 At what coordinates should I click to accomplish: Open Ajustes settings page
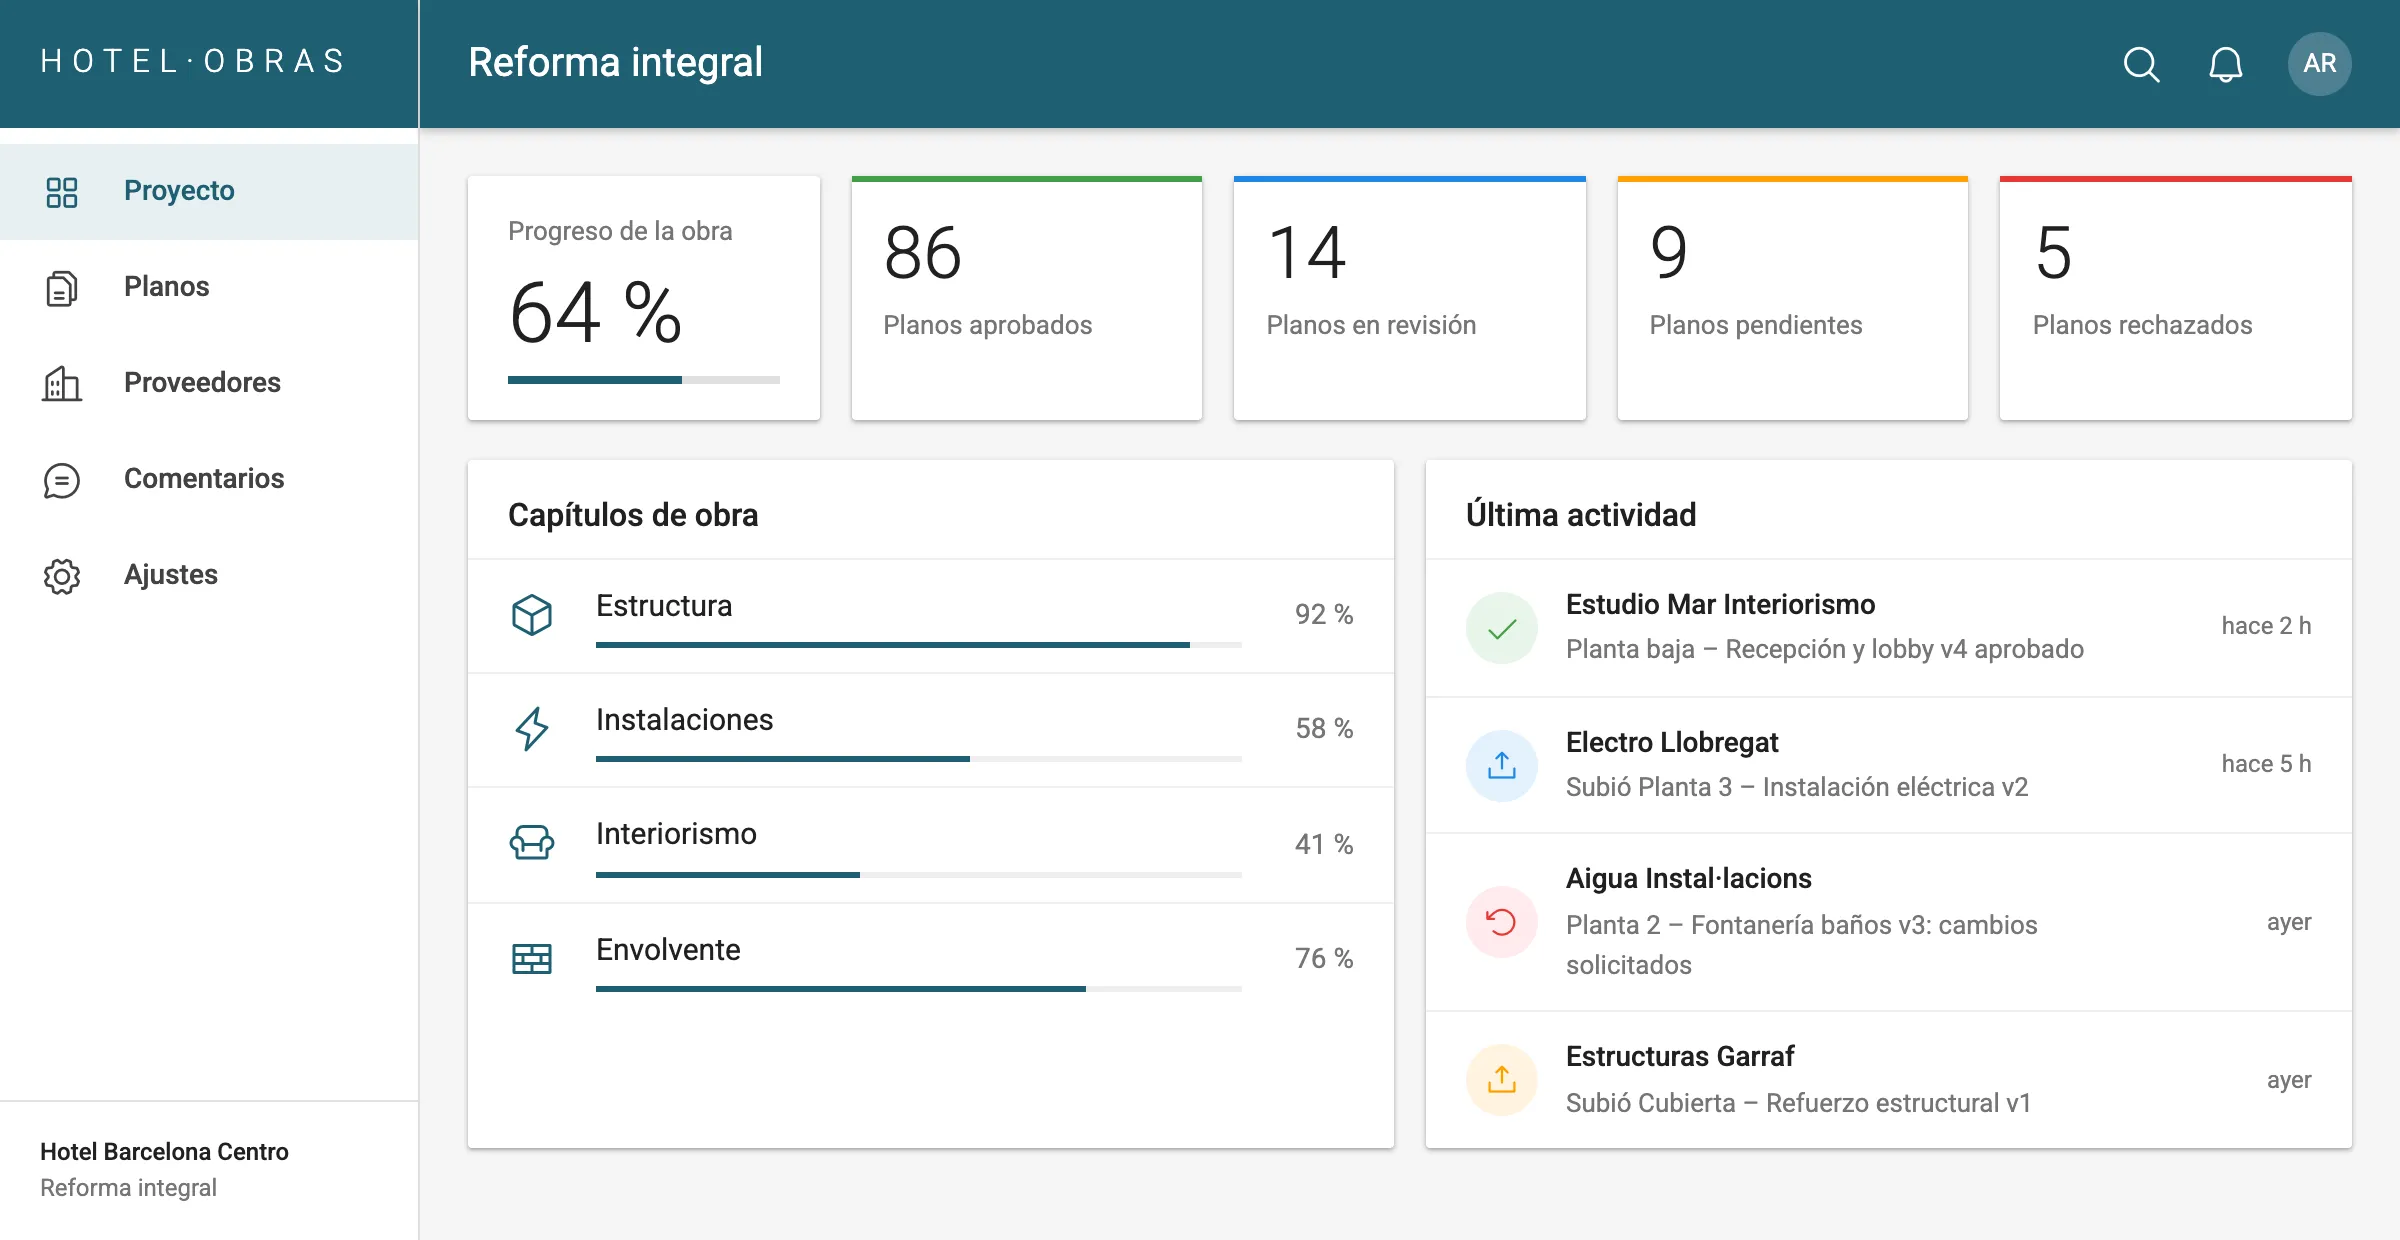click(209, 576)
